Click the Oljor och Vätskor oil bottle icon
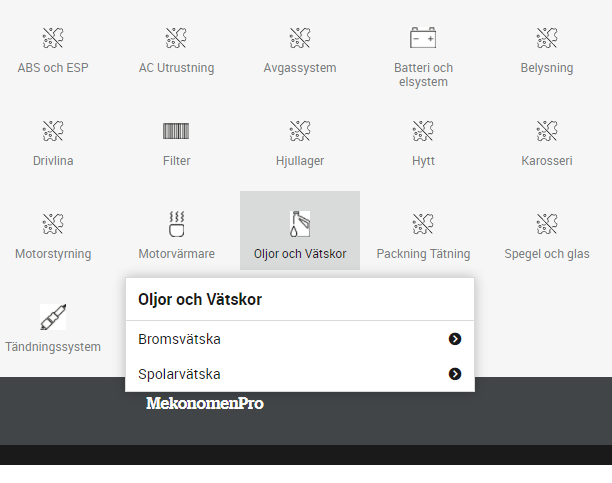The height and width of the screenshot is (483, 612). click(300, 224)
